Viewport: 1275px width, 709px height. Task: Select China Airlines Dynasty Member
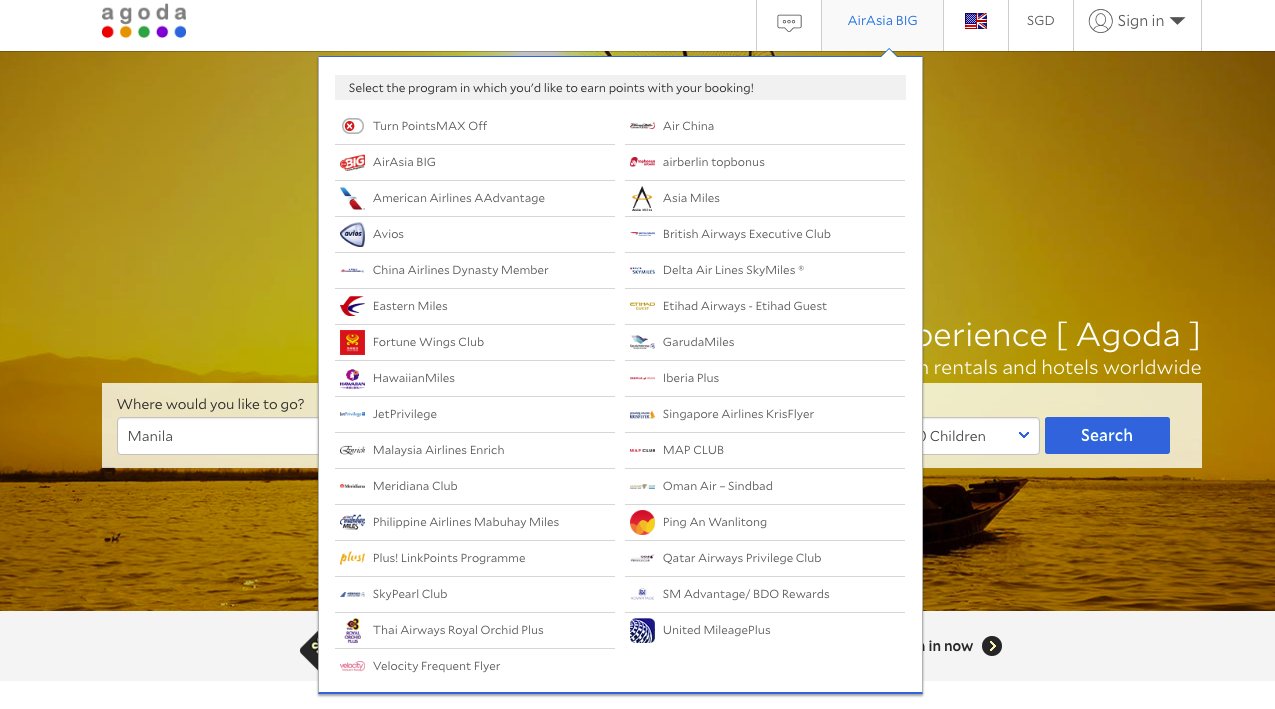475,270
